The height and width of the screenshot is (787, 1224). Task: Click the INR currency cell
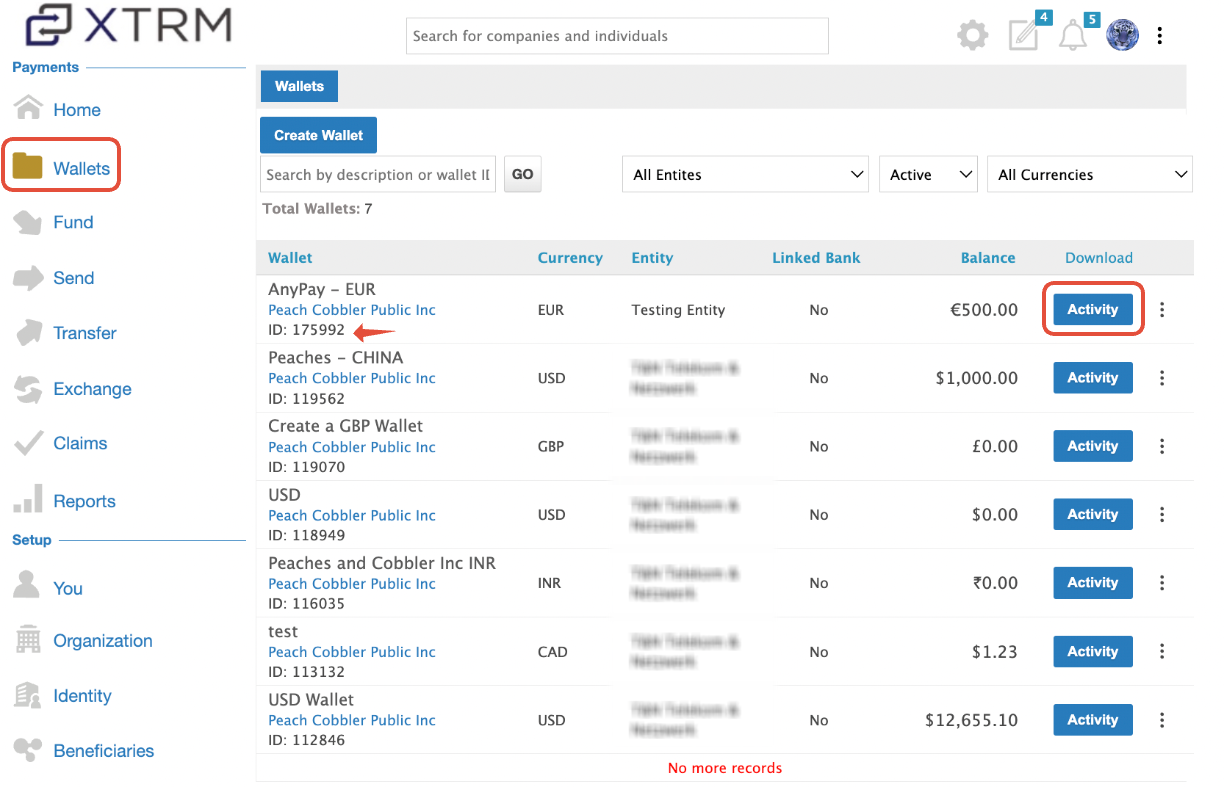550,583
